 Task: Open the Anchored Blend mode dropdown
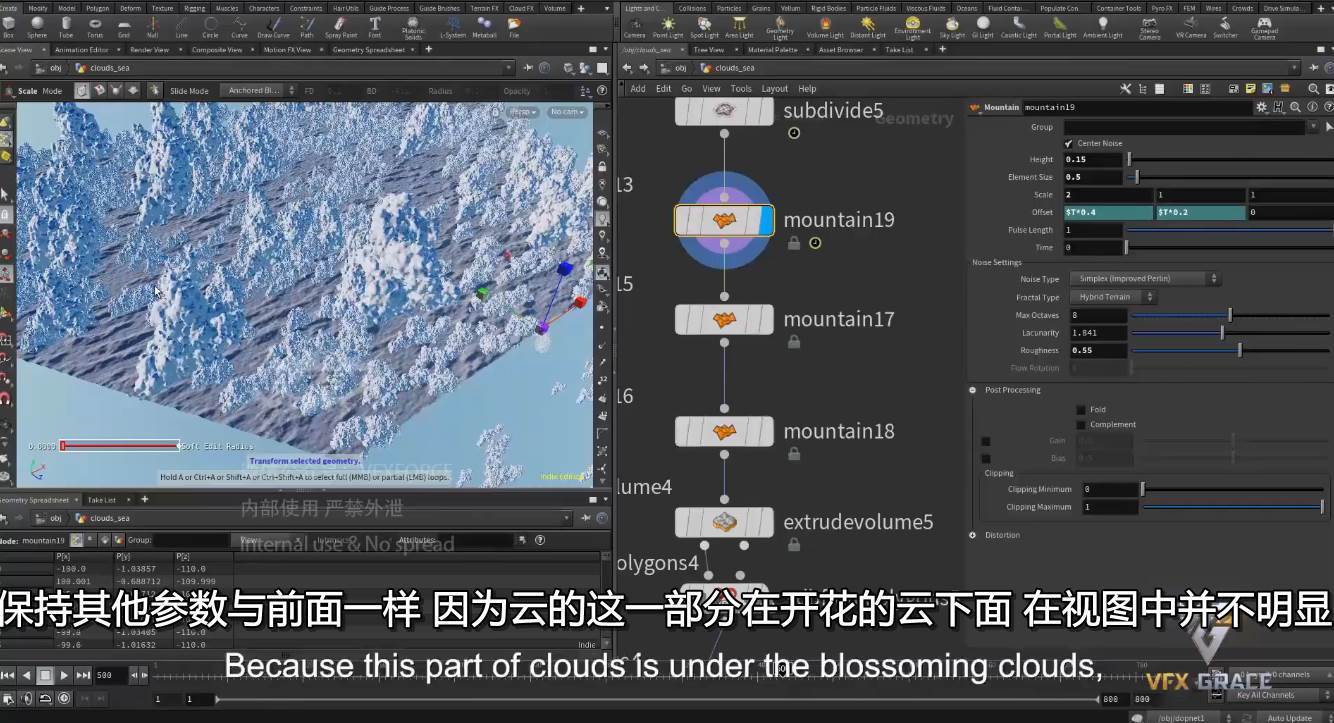[x=258, y=90]
